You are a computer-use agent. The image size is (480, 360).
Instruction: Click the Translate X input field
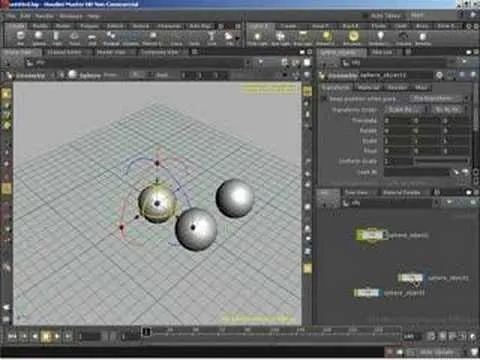398,120
